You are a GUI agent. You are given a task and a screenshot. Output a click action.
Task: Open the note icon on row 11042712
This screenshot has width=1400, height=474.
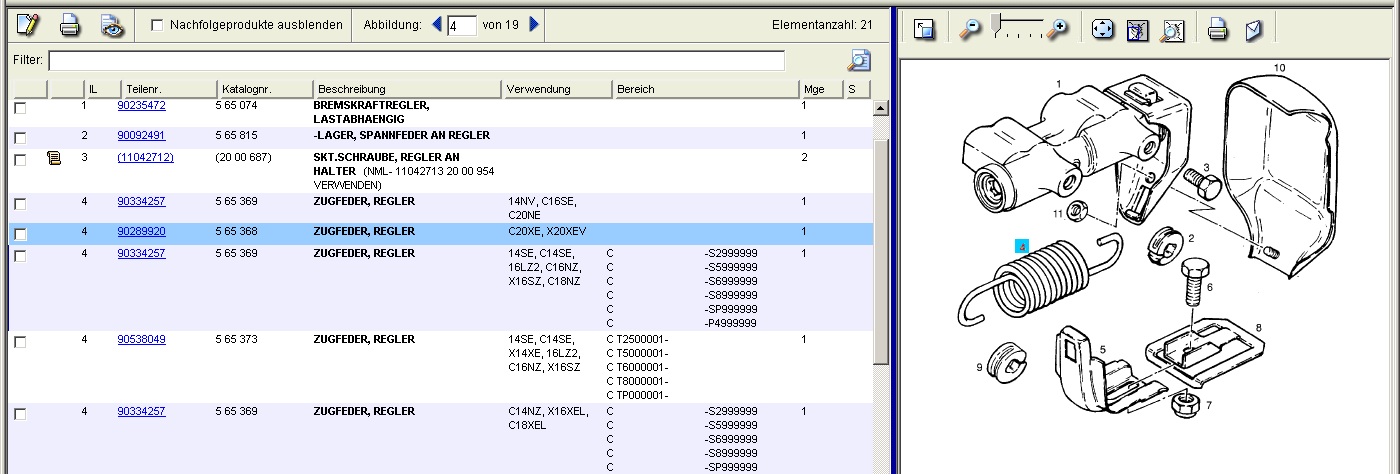54,158
